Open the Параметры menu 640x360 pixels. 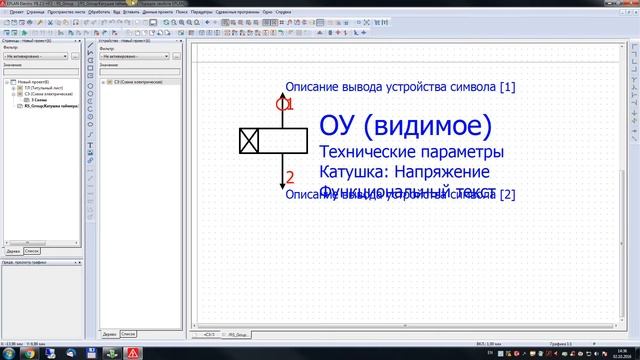pos(202,12)
